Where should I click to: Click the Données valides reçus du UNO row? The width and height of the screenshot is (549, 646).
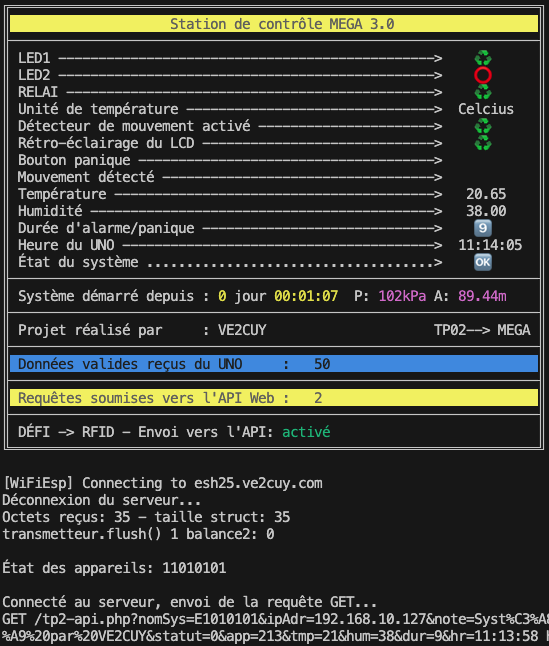pyautogui.click(x=274, y=364)
